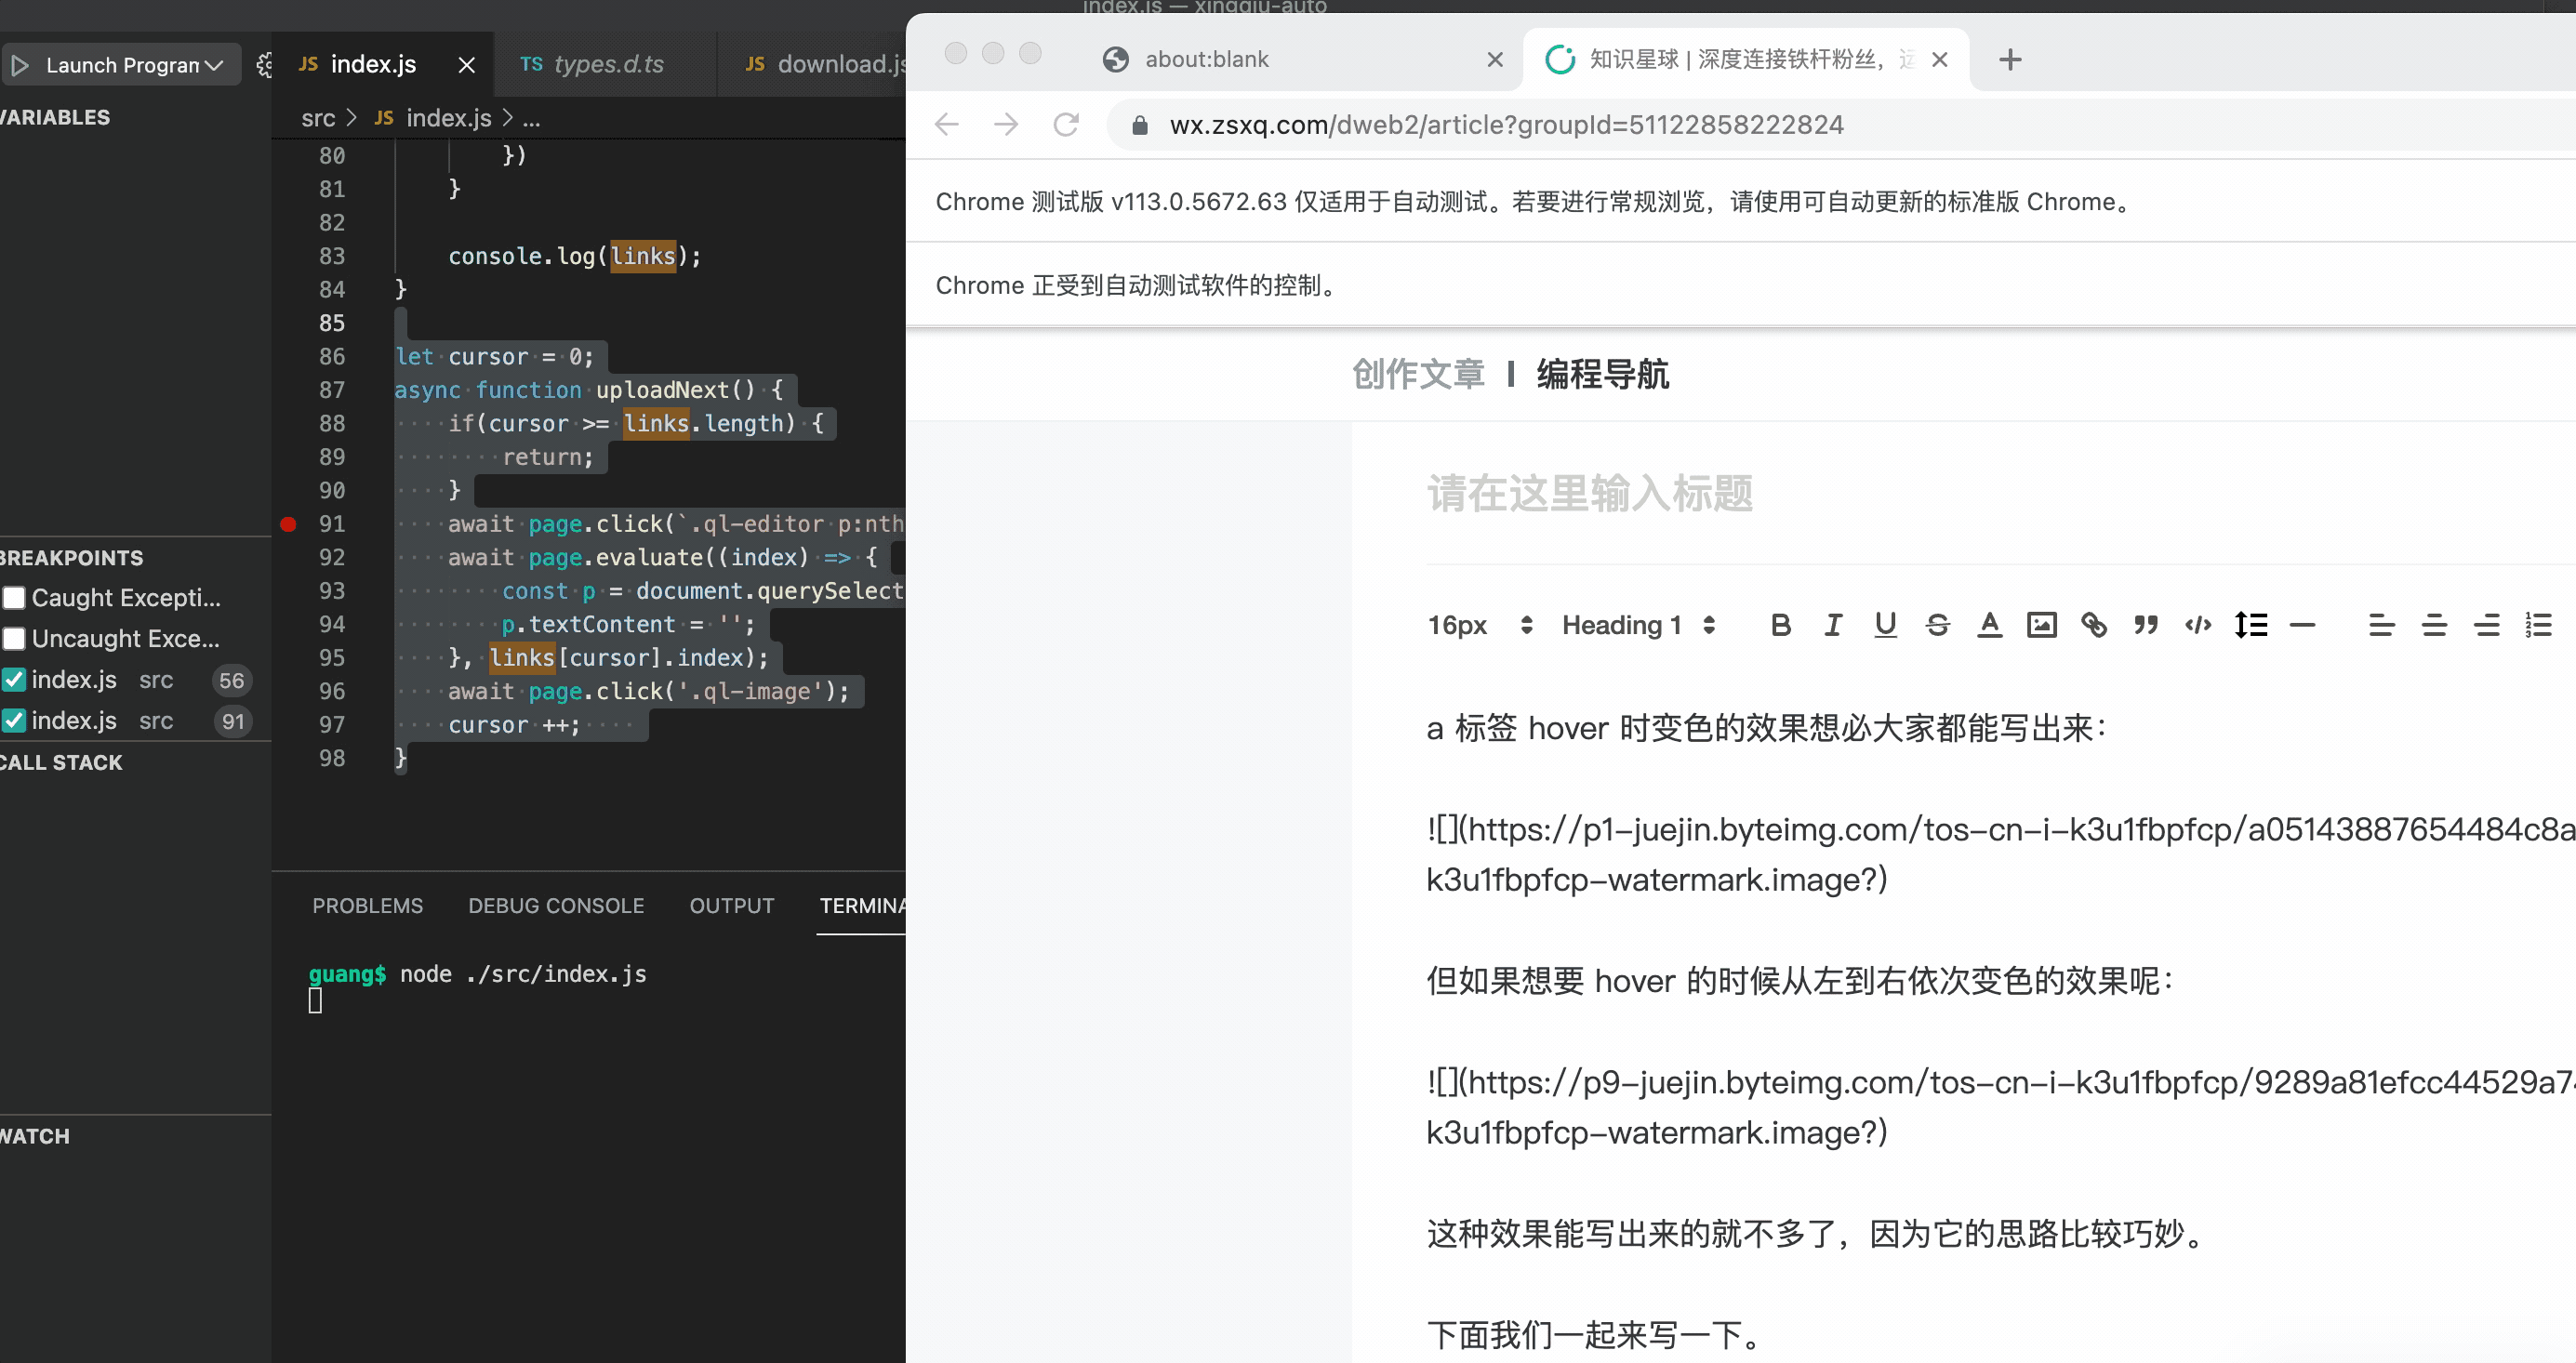Image resolution: width=2576 pixels, height=1363 pixels.
Task: Apply ordered numbered list
Action: click(2538, 625)
